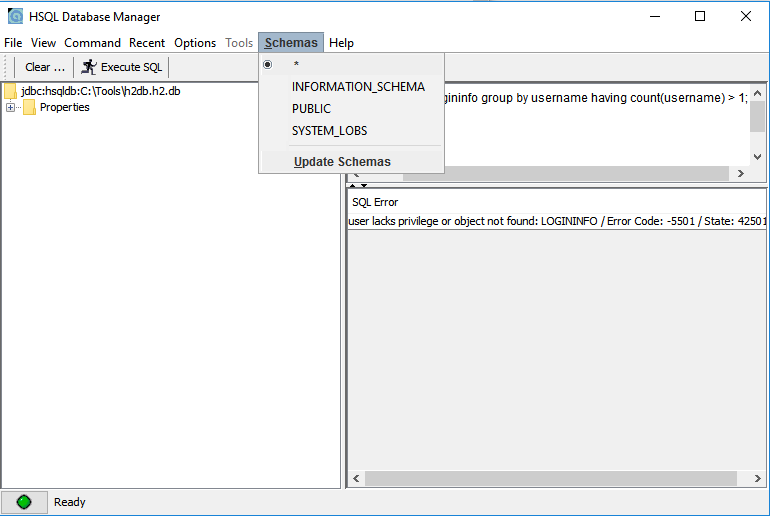Open the Command menu
The image size is (770, 516).
click(x=92, y=43)
